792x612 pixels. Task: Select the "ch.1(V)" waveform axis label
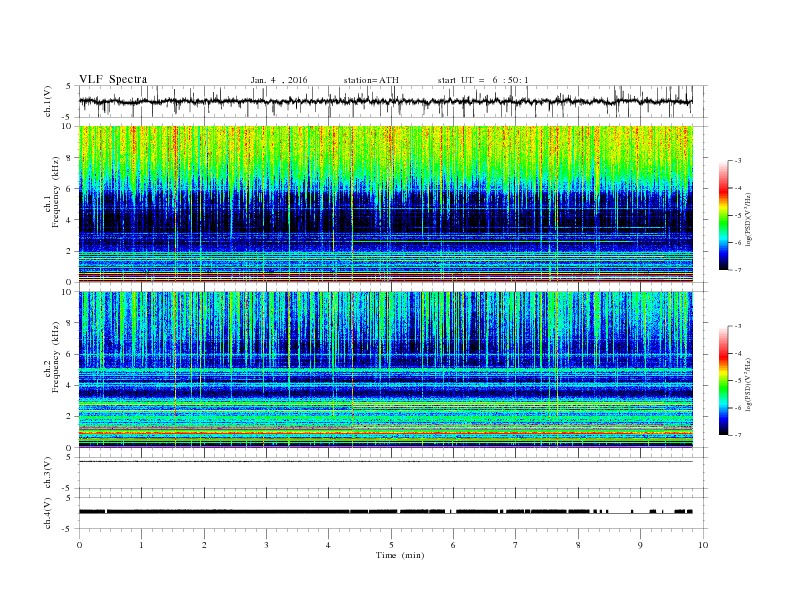pyautogui.click(x=48, y=101)
